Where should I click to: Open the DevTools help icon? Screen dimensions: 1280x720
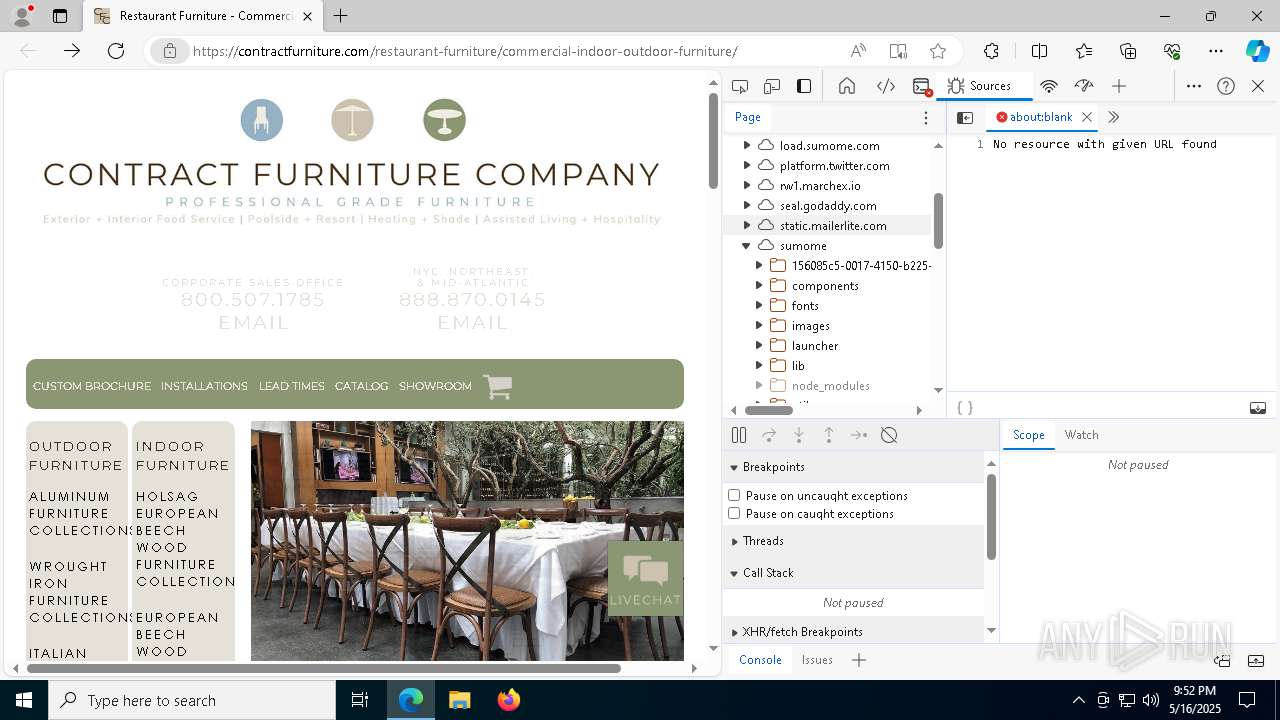click(1226, 86)
